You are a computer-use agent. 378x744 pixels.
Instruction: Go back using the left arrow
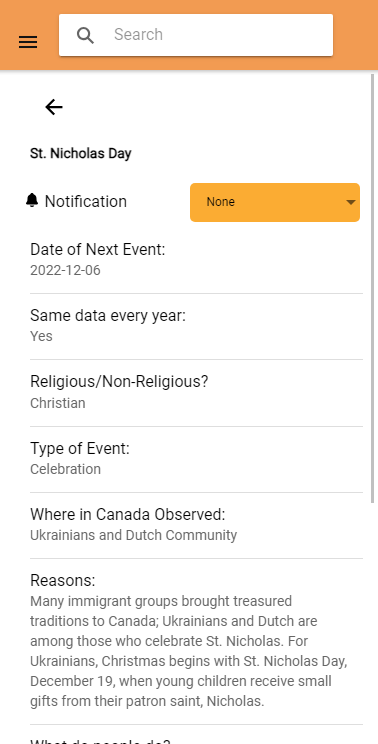(54, 107)
